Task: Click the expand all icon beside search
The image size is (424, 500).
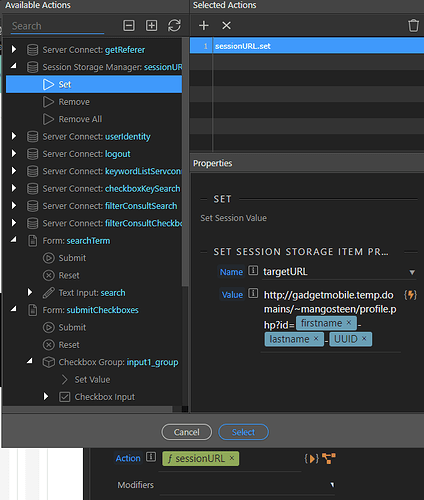Action: pyautogui.click(x=151, y=25)
